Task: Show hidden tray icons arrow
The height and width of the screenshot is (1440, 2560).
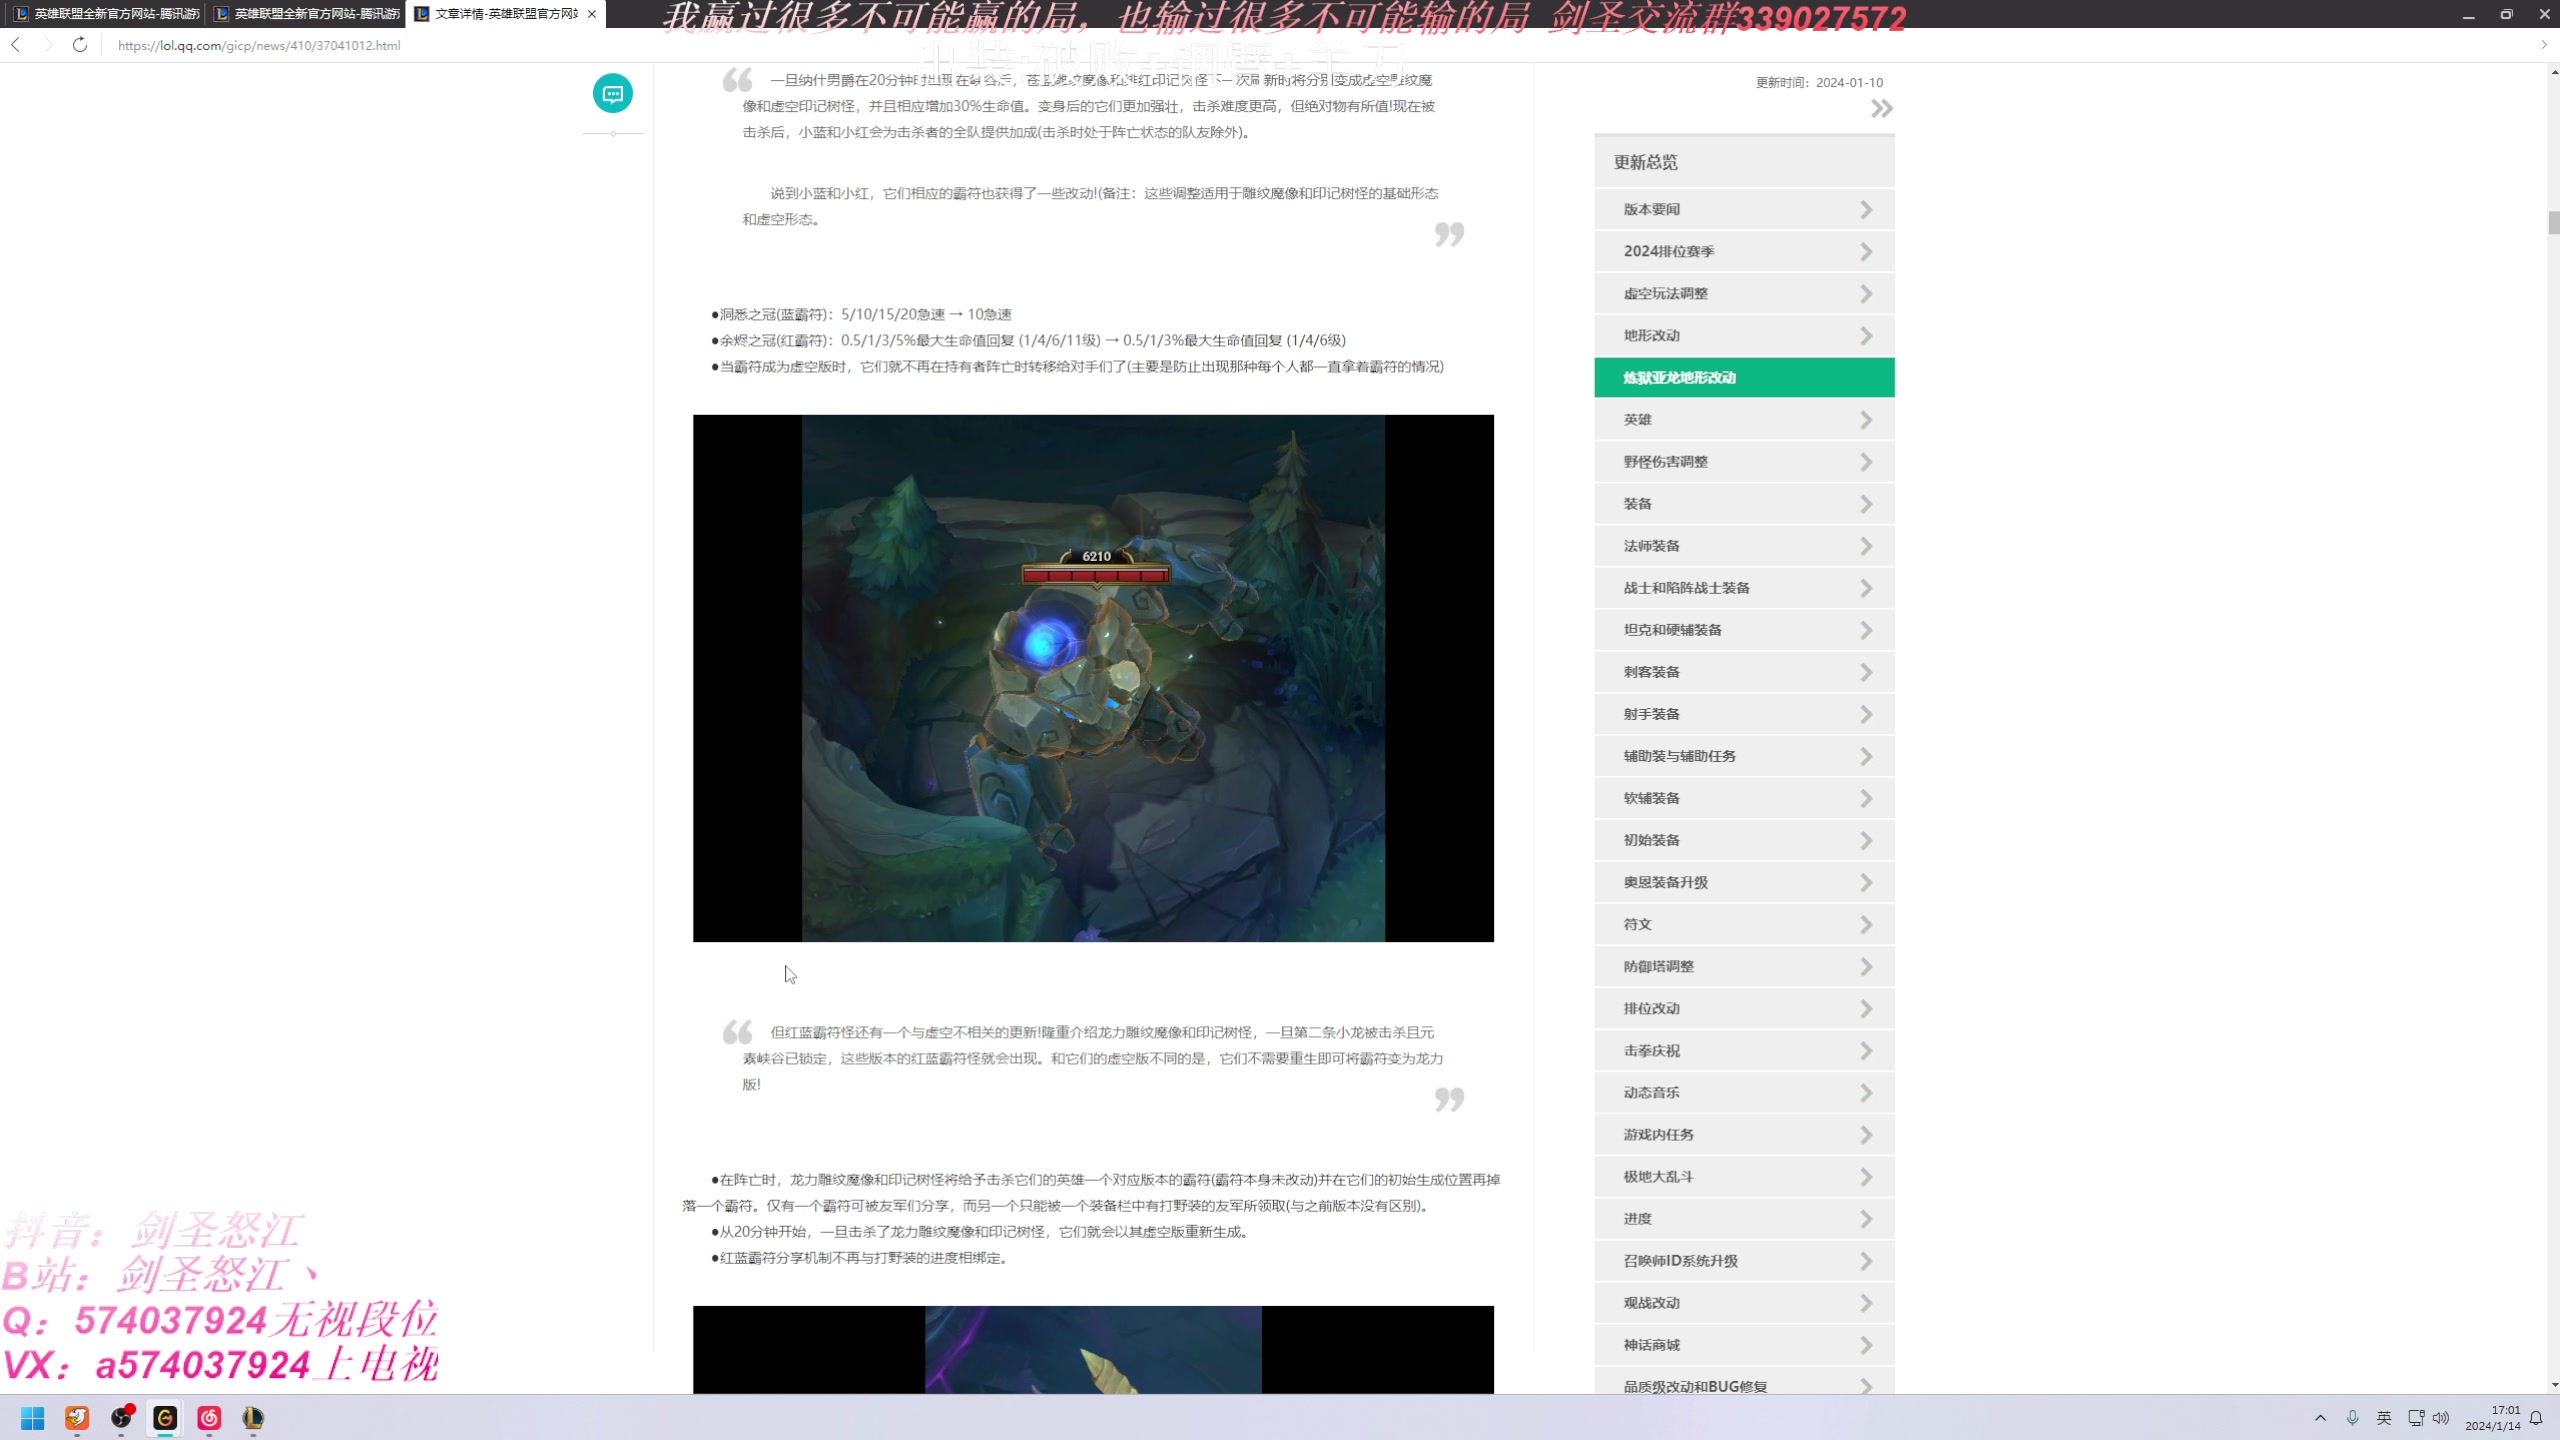Action: [2320, 1418]
